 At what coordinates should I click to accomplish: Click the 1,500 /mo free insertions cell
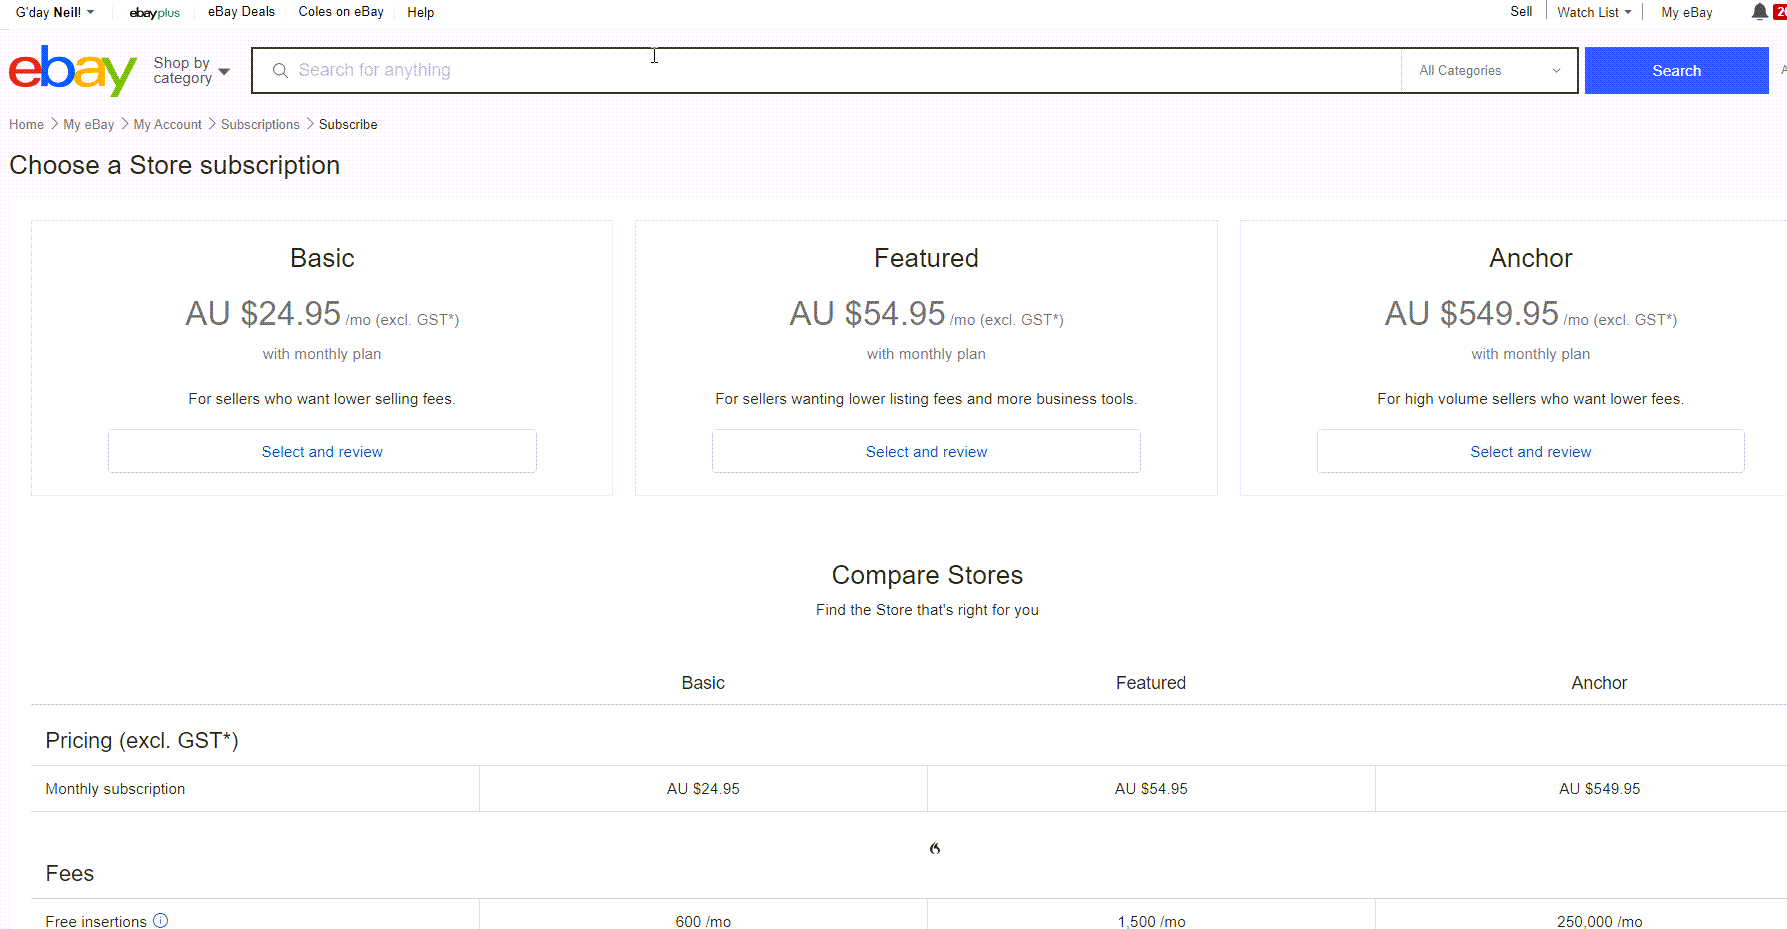pyautogui.click(x=1151, y=921)
